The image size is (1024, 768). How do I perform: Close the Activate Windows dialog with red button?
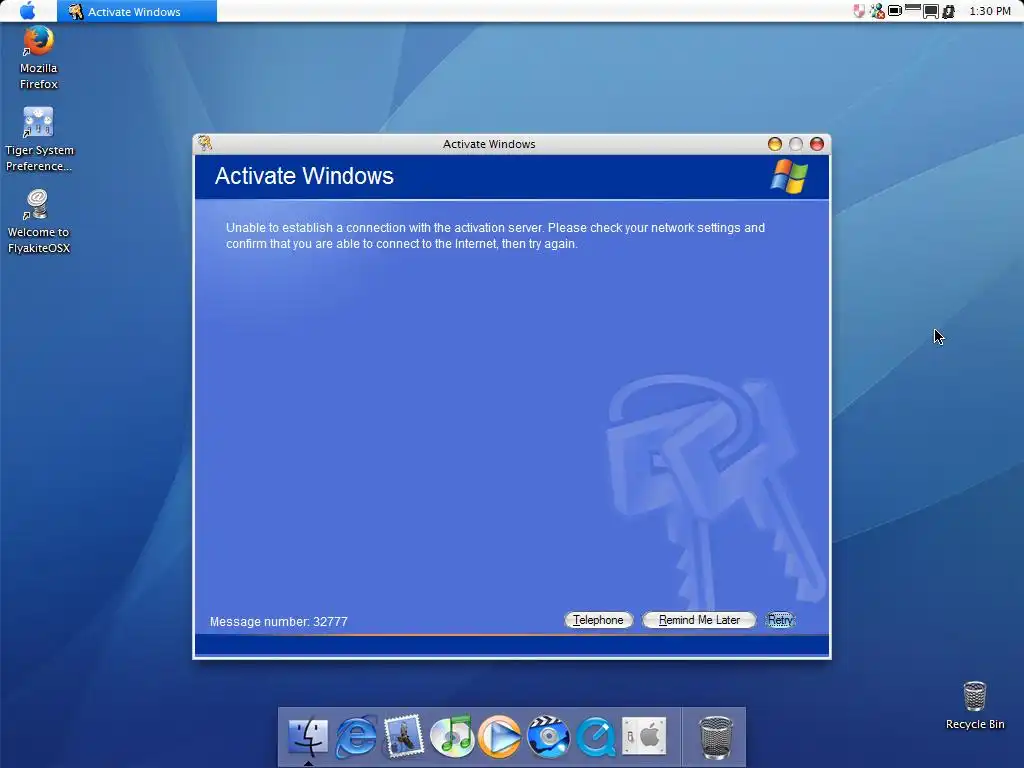point(817,144)
